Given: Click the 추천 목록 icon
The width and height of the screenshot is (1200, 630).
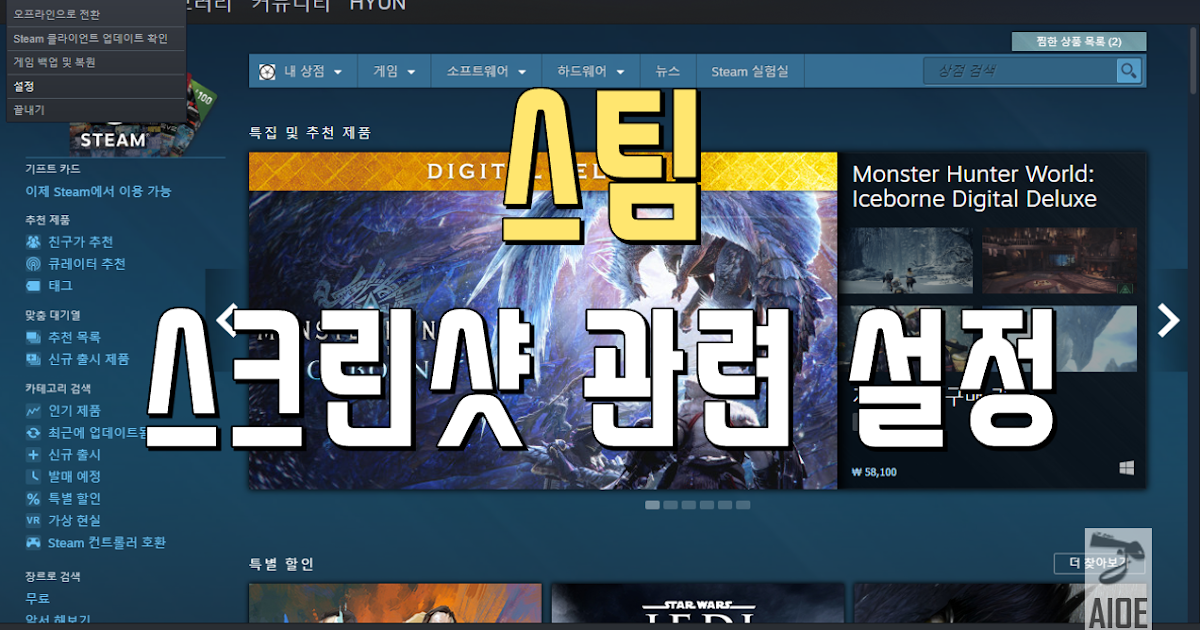Looking at the screenshot, I should point(33,337).
